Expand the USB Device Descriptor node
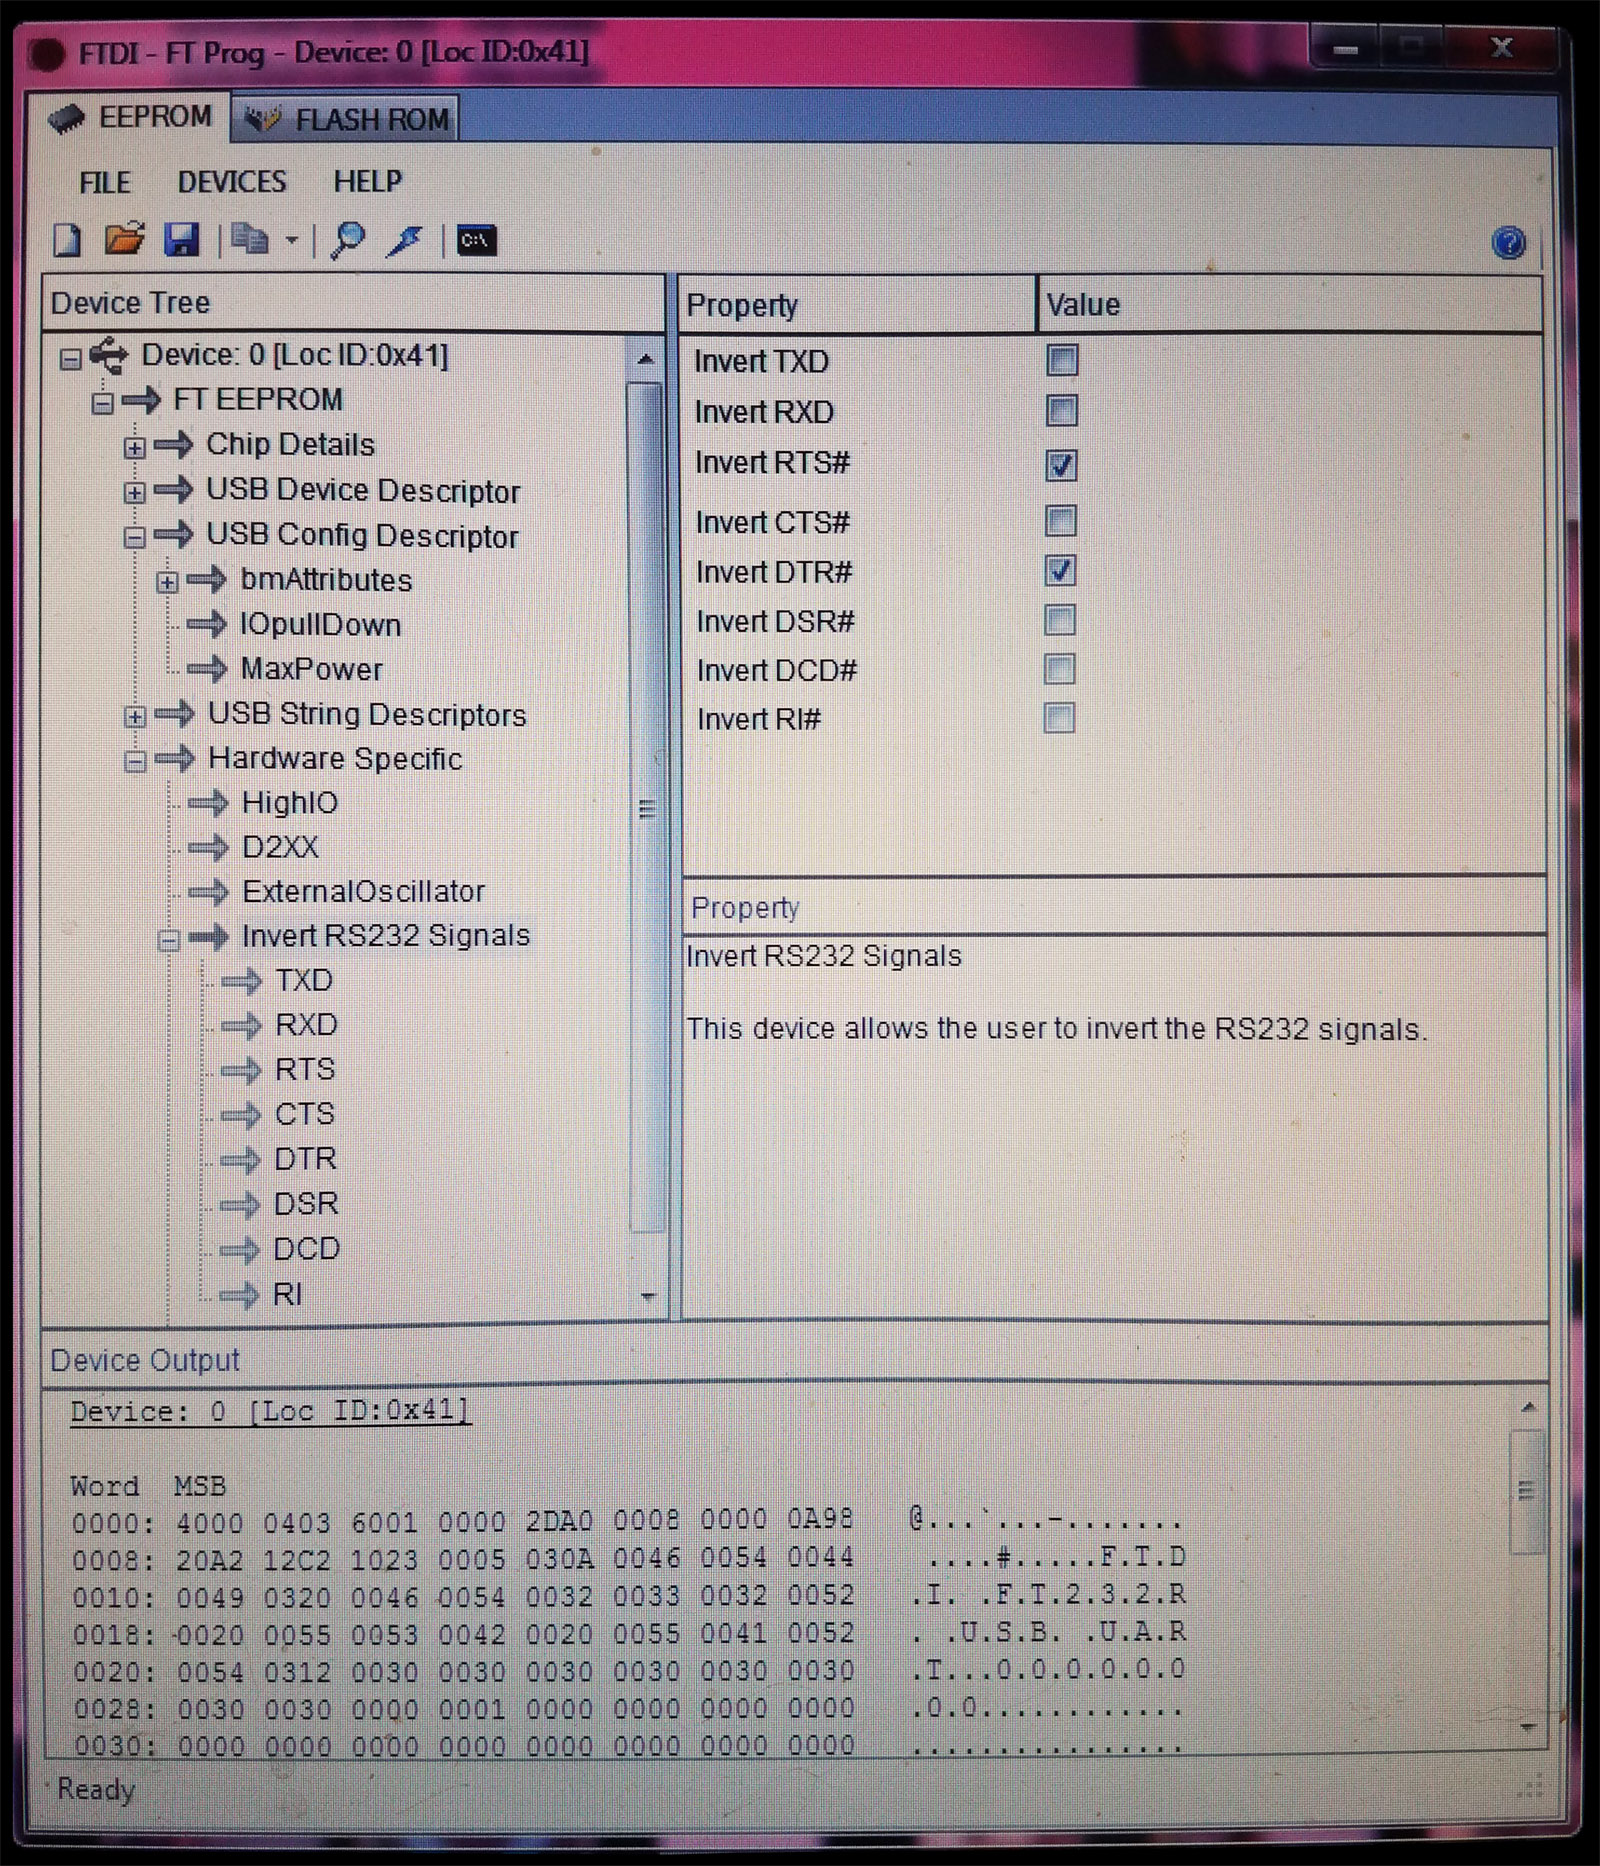Screen dimensions: 1600x1866 (x=134, y=492)
